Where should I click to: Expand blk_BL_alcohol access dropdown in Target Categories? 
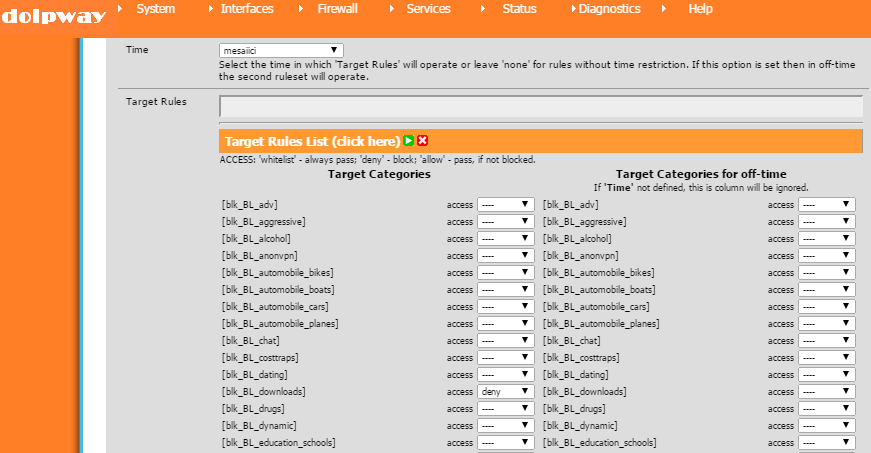click(505, 239)
